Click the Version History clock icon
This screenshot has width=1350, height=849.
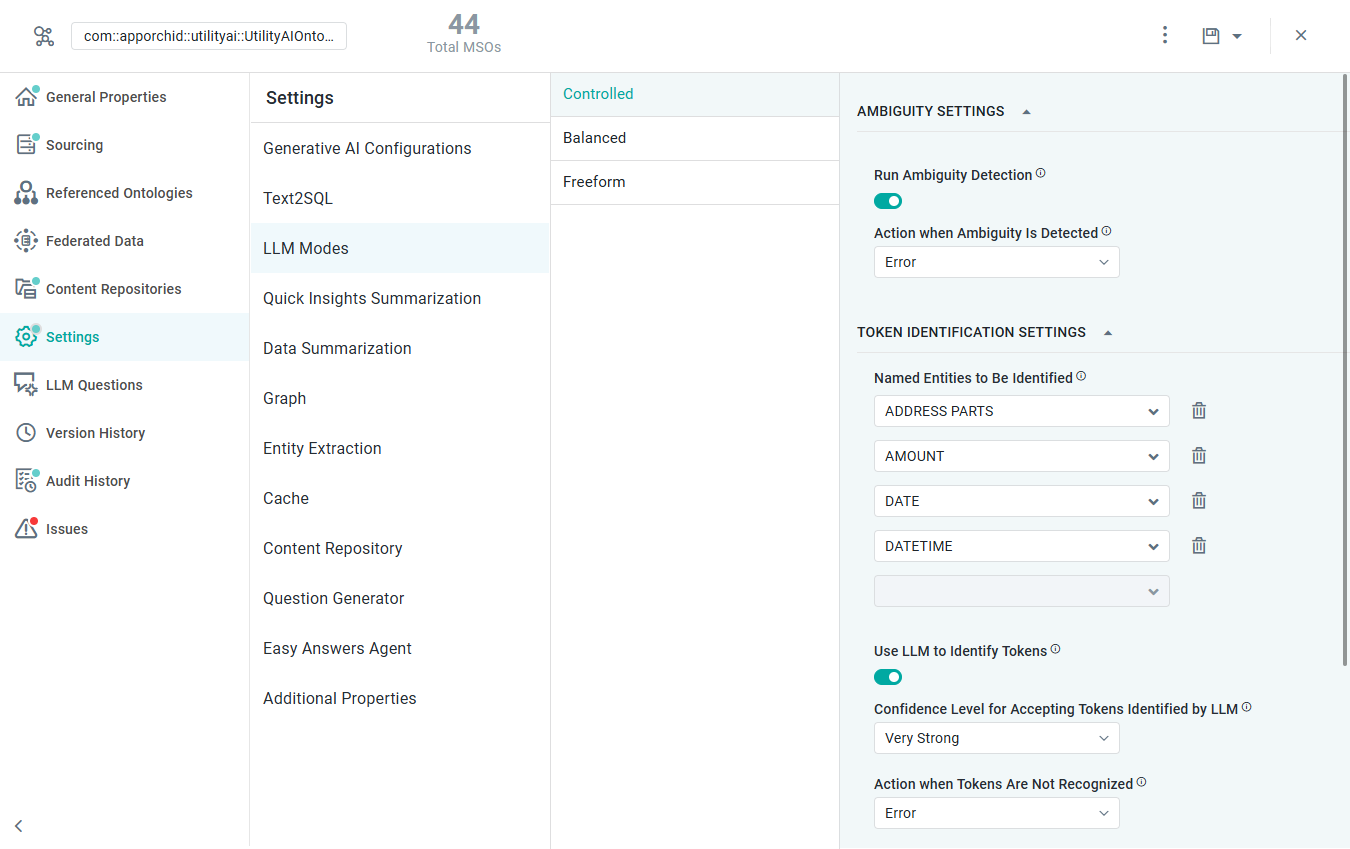(x=26, y=433)
